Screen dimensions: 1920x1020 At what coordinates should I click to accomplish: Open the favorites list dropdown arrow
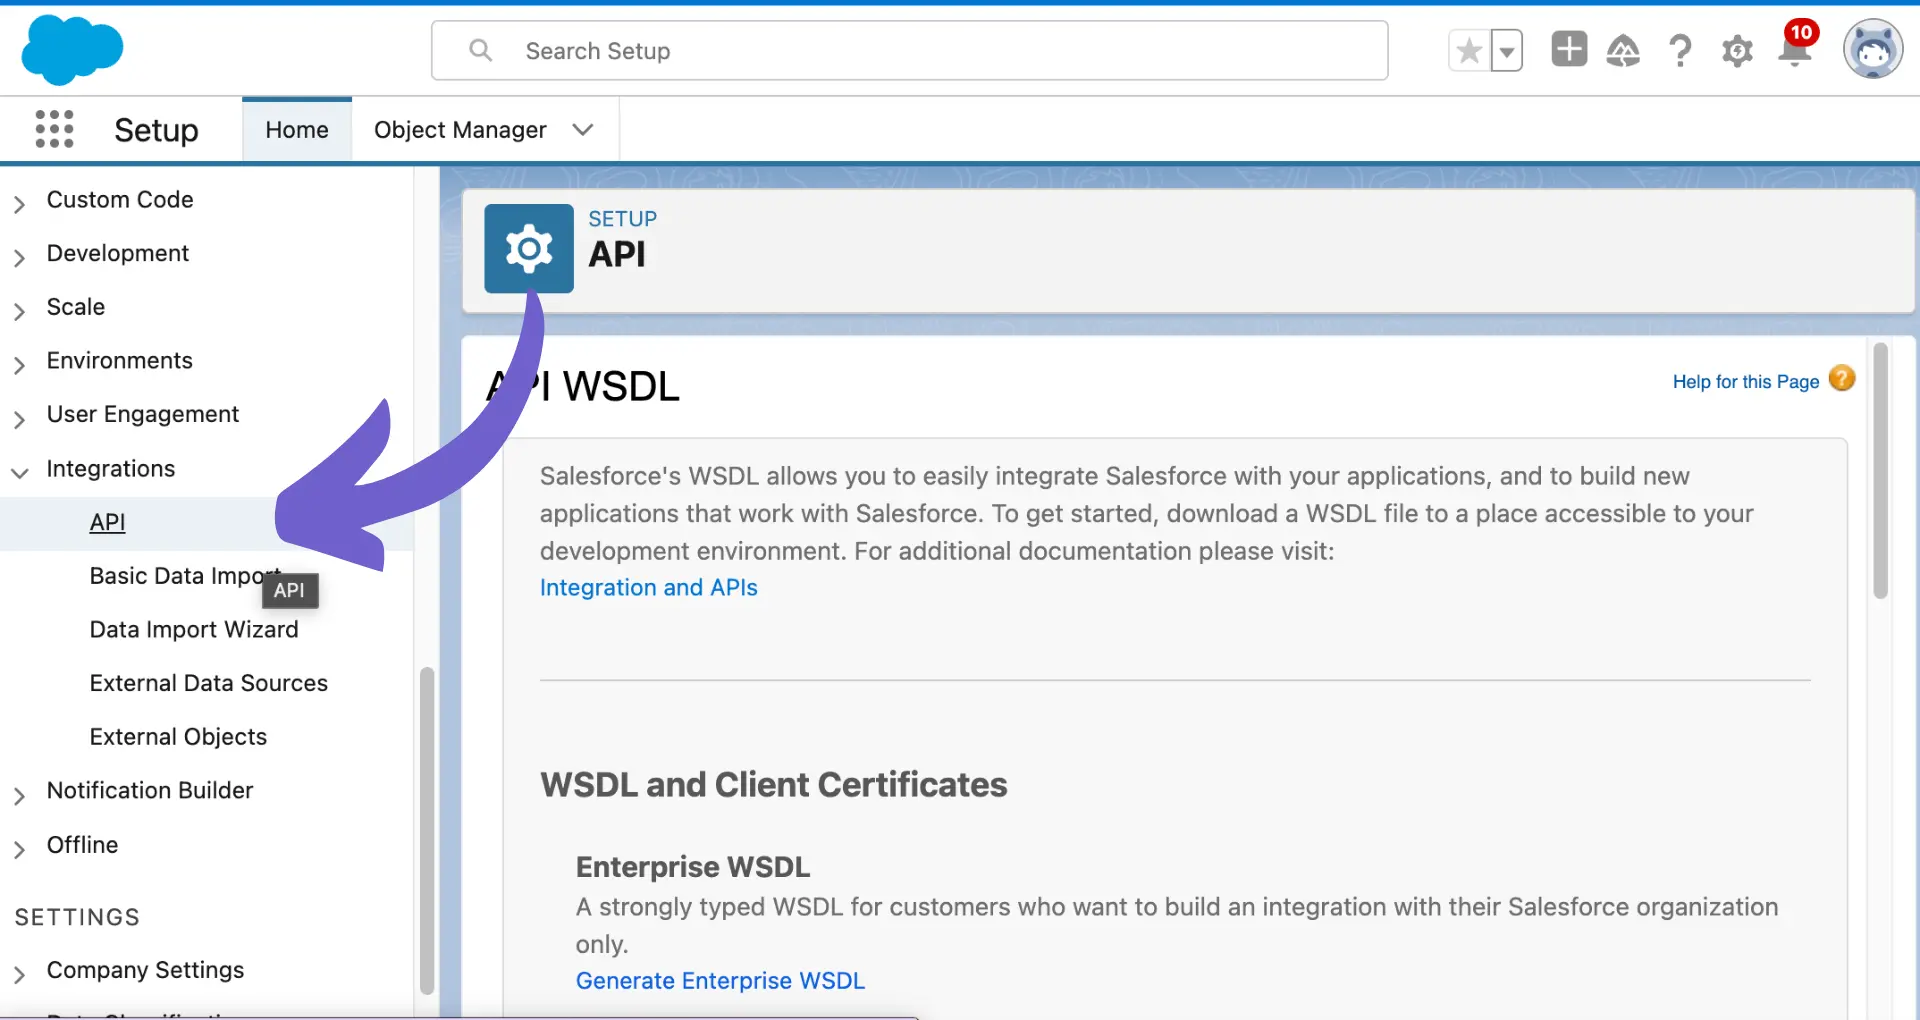tap(1507, 51)
